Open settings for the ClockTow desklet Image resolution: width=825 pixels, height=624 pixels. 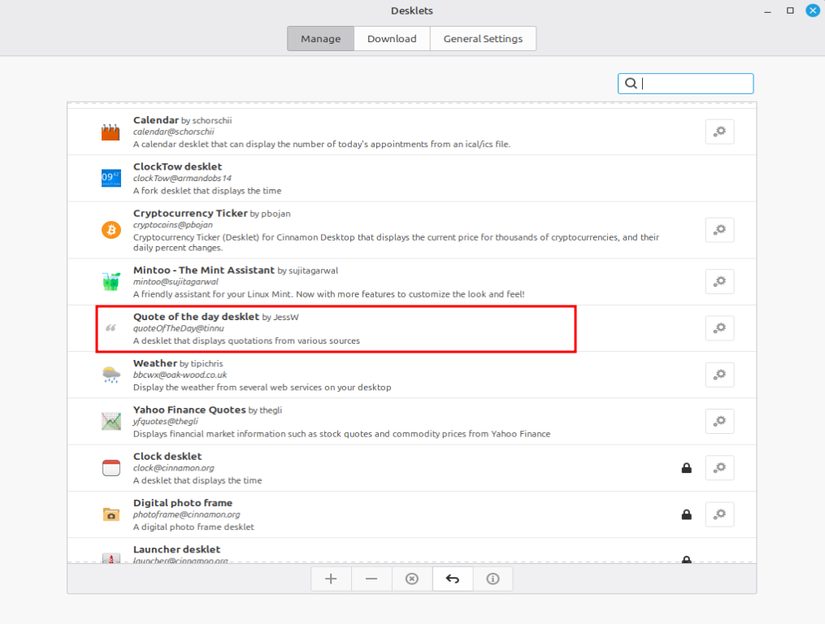click(719, 177)
